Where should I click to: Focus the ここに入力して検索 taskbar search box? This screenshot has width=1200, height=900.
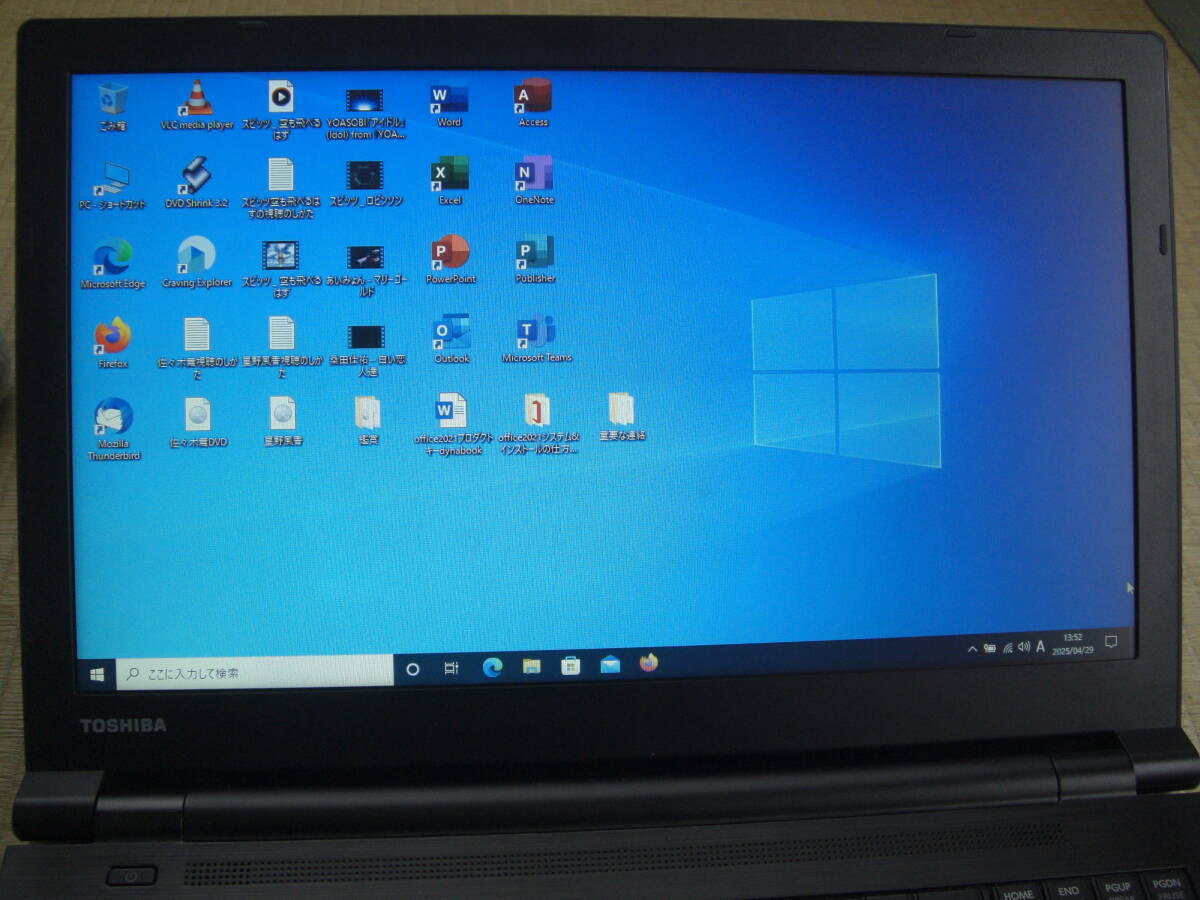[x=255, y=672]
